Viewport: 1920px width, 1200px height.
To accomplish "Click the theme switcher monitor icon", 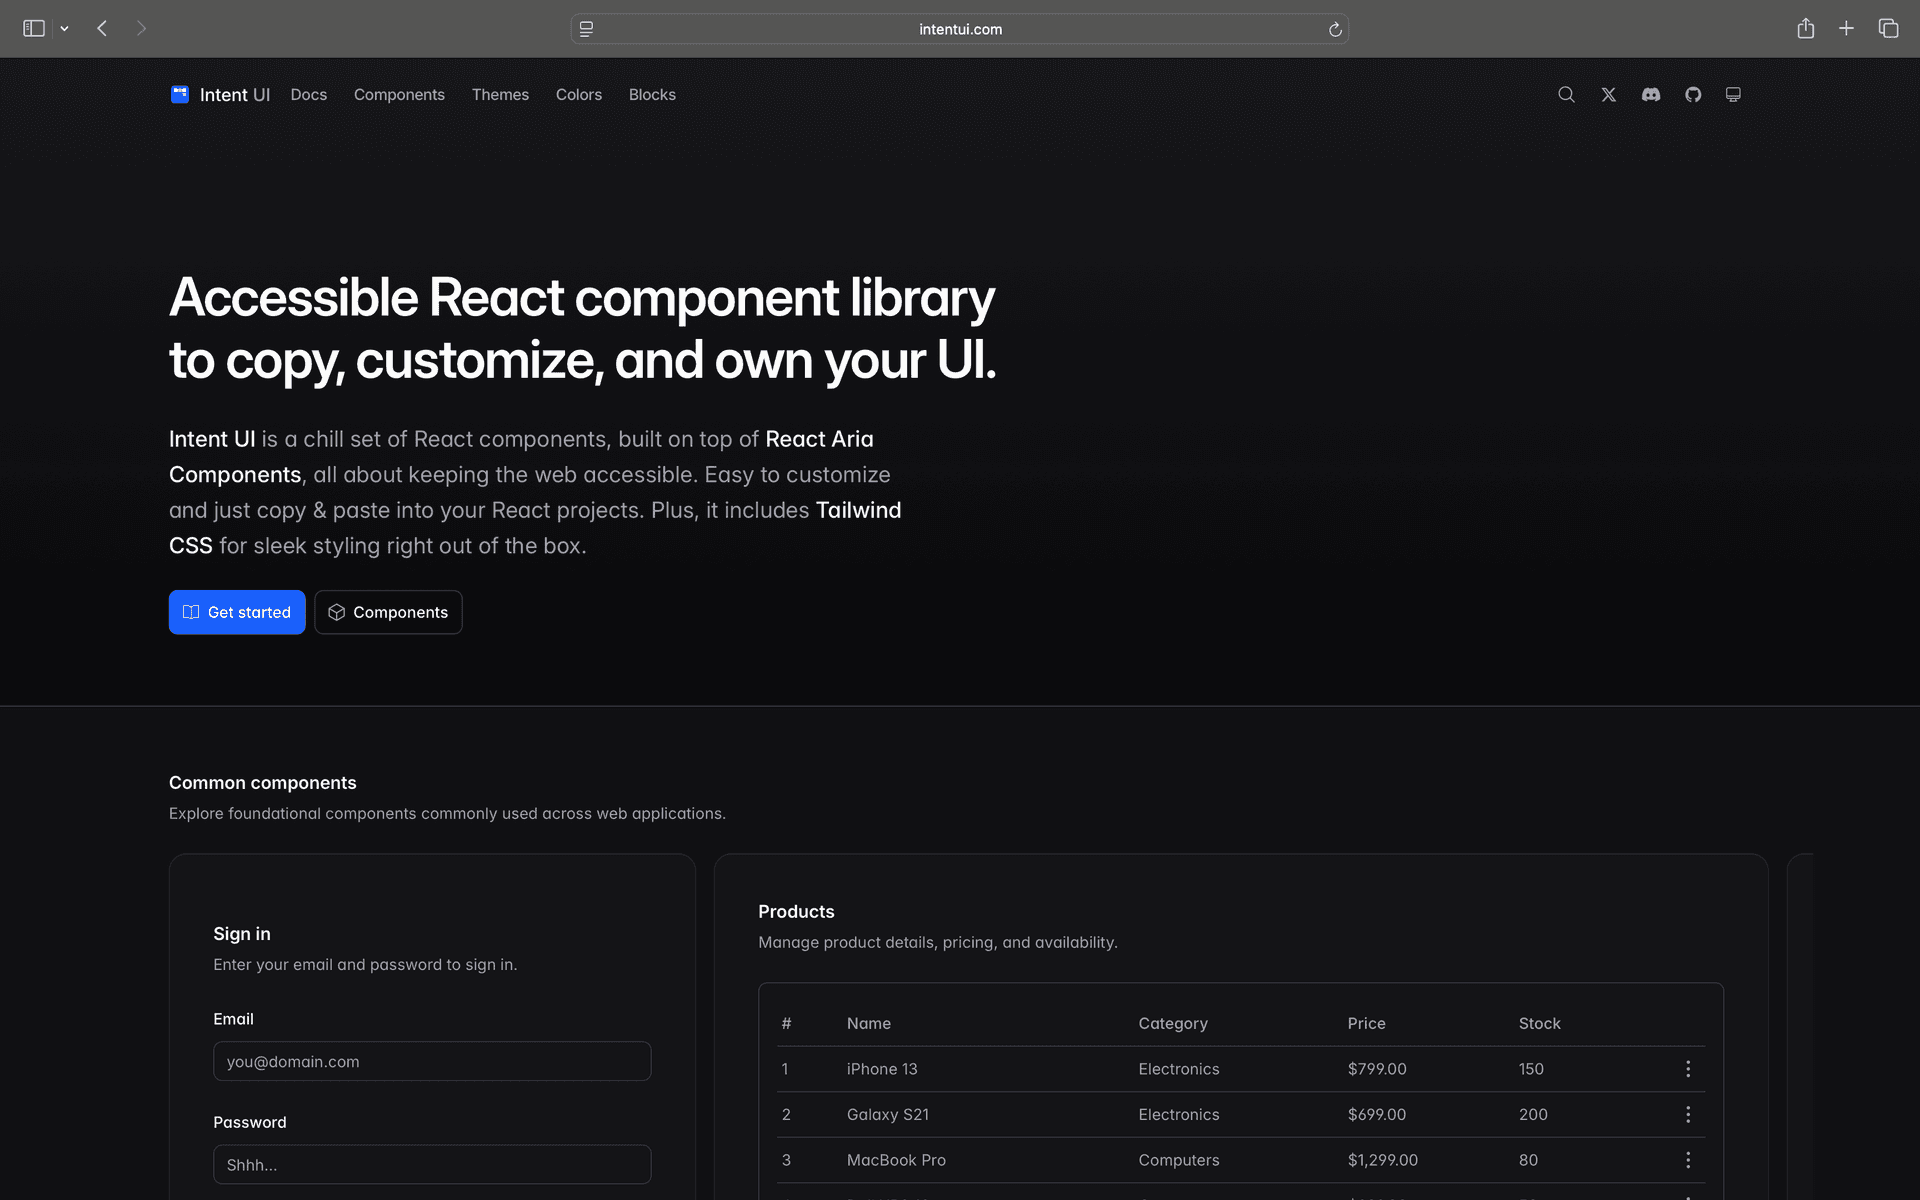I will point(1733,94).
